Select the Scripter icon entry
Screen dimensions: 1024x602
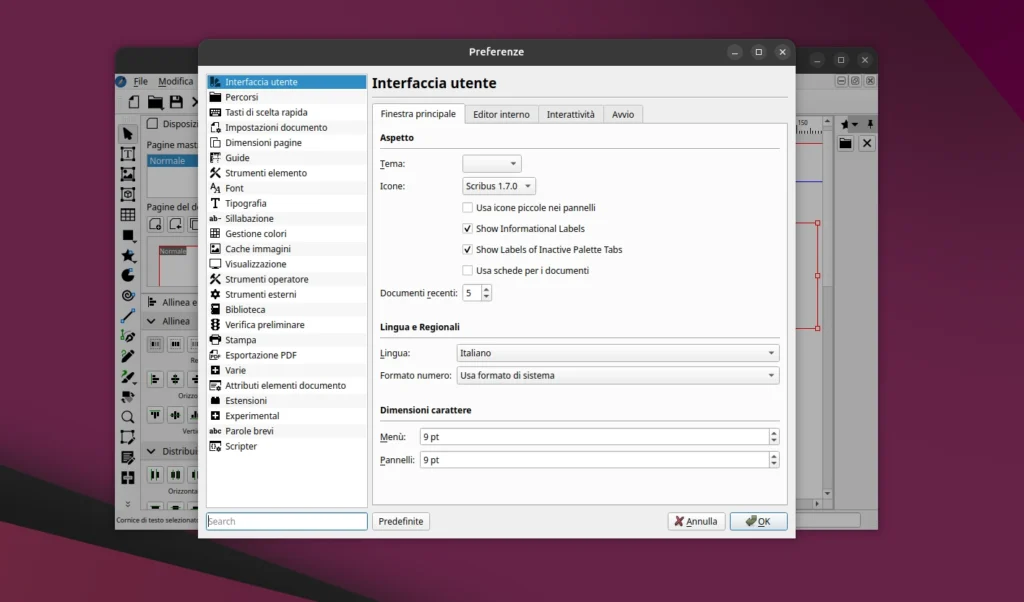(215, 446)
